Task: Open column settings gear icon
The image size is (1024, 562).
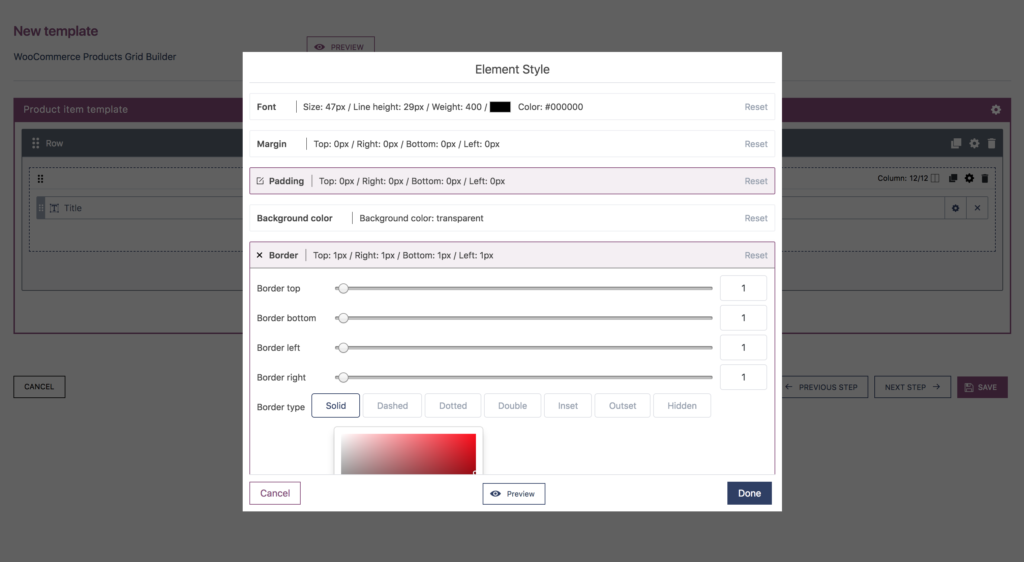Action: click(x=969, y=178)
